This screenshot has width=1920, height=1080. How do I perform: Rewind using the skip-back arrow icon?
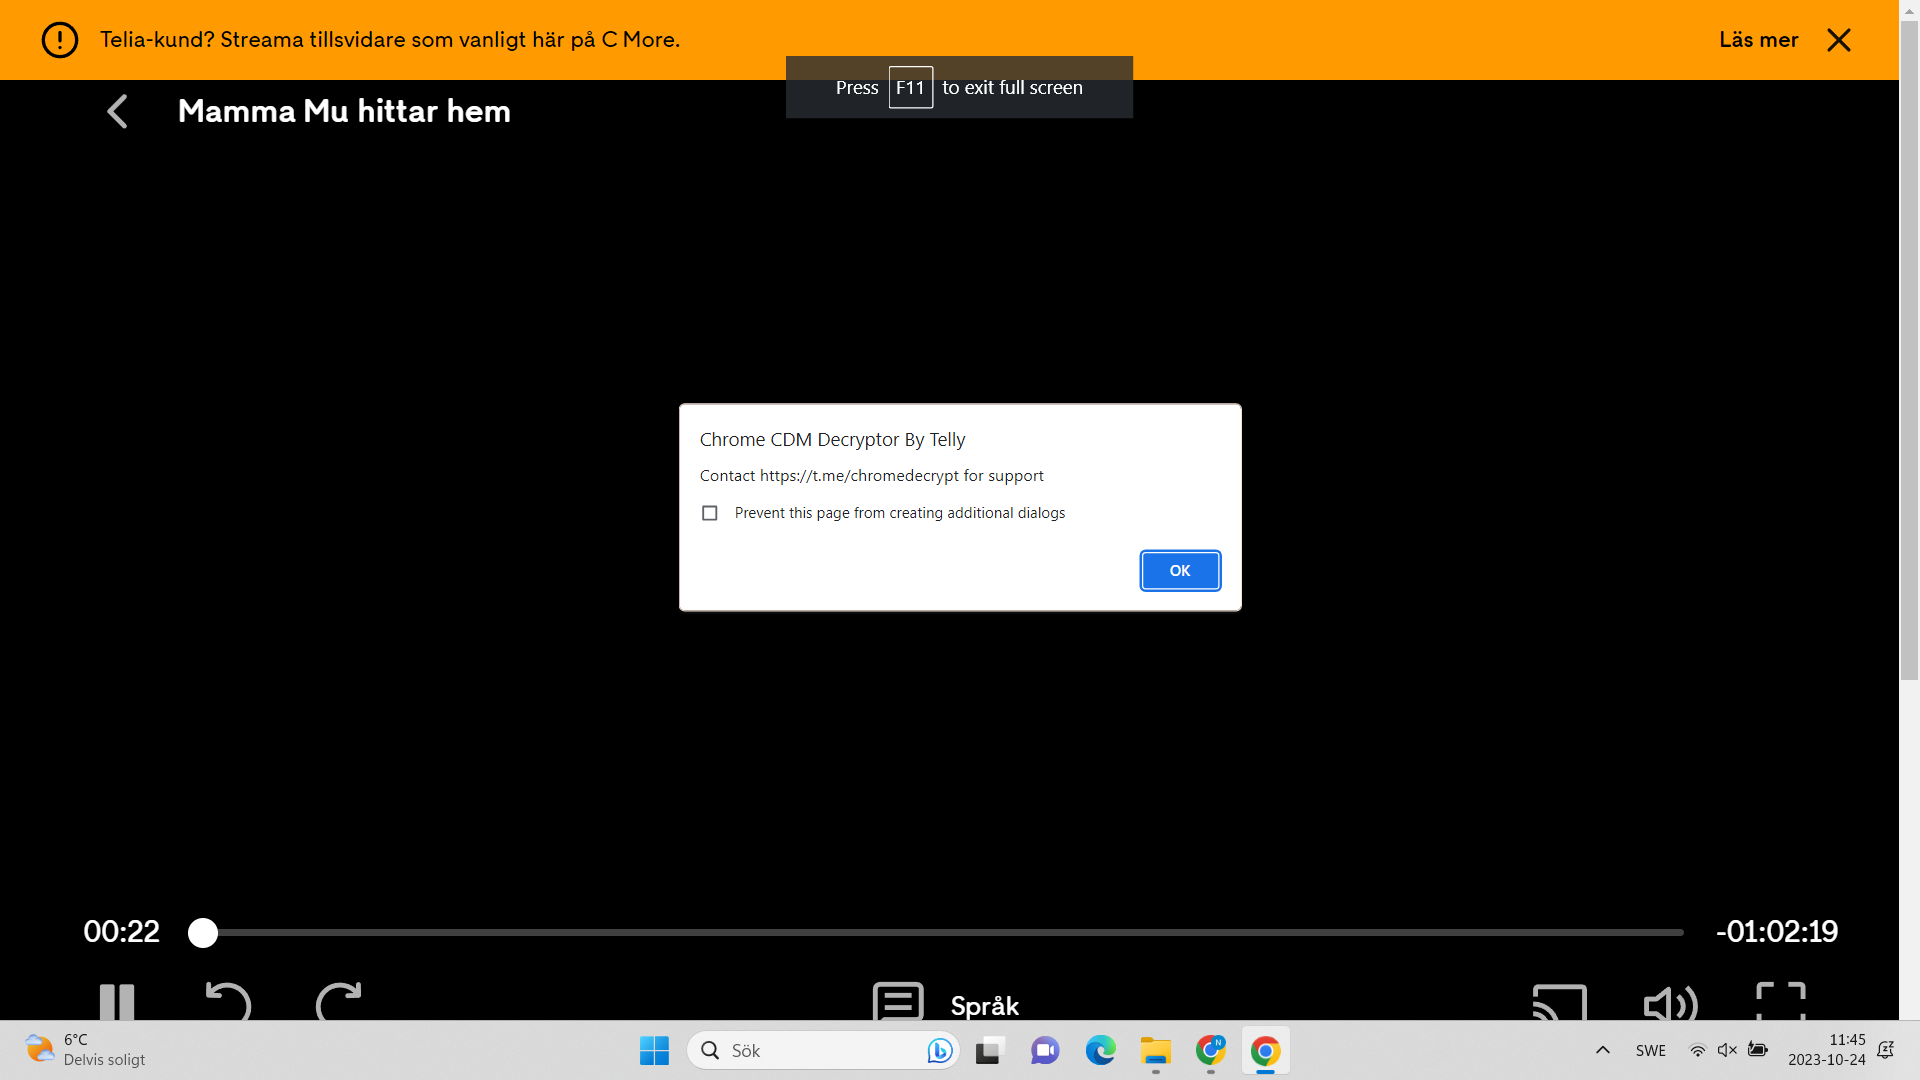click(x=228, y=1002)
